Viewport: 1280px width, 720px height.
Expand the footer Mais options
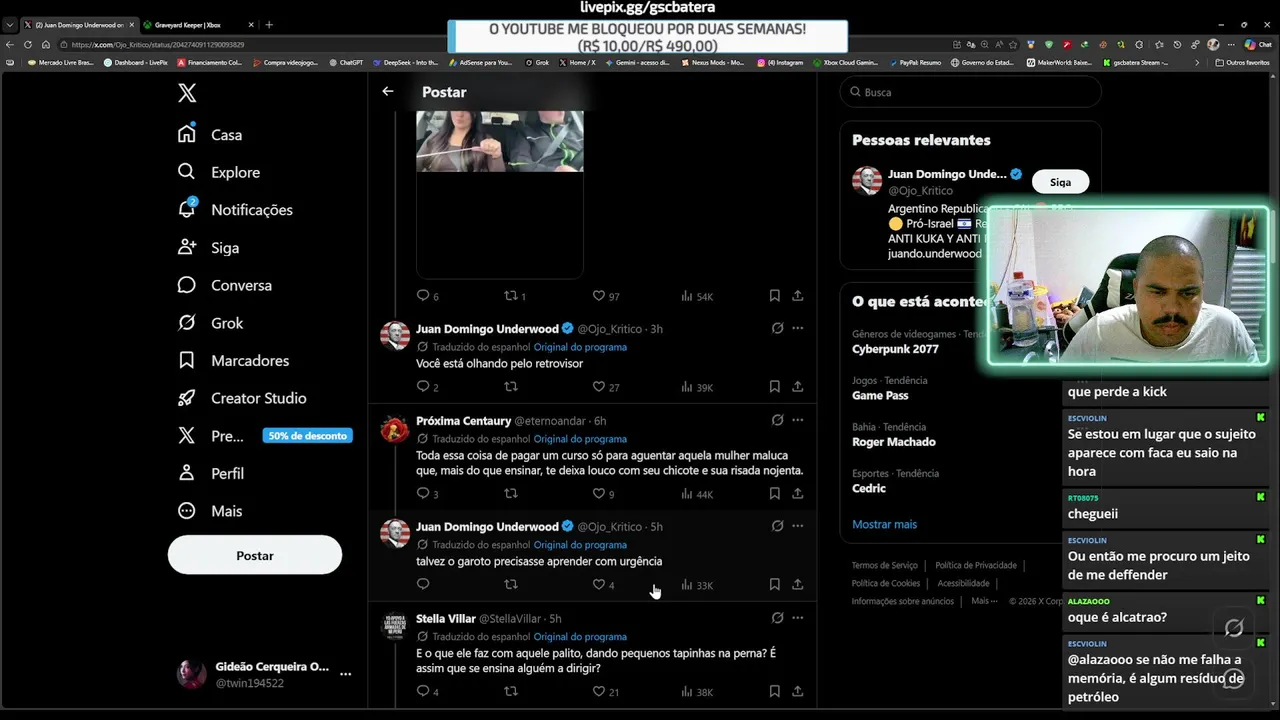(x=983, y=601)
